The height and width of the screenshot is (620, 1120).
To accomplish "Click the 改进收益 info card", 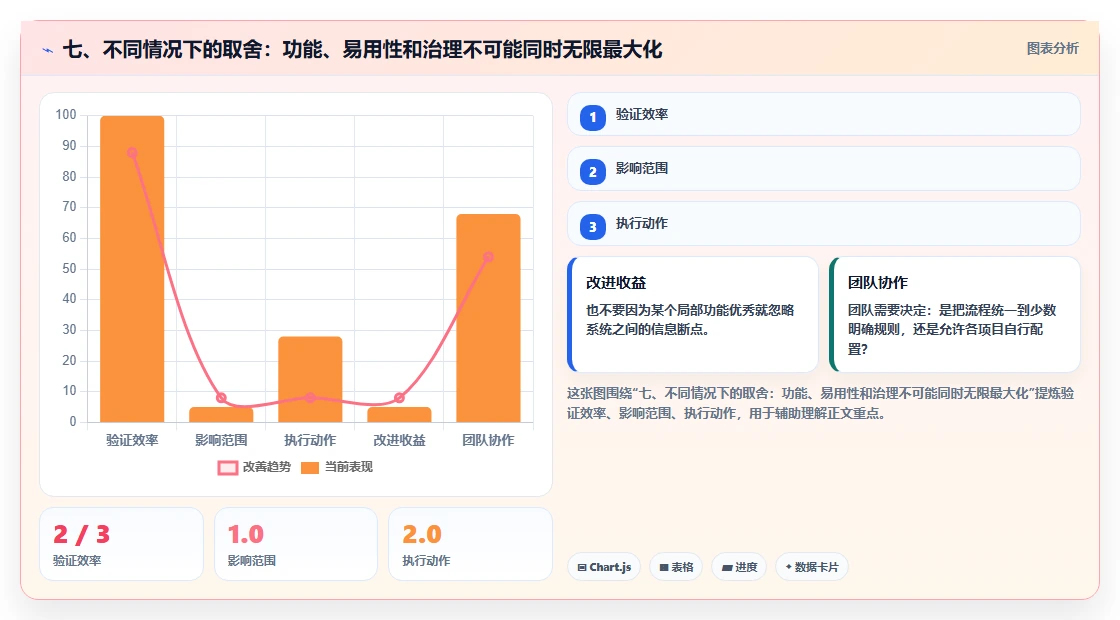I will pyautogui.click(x=692, y=314).
